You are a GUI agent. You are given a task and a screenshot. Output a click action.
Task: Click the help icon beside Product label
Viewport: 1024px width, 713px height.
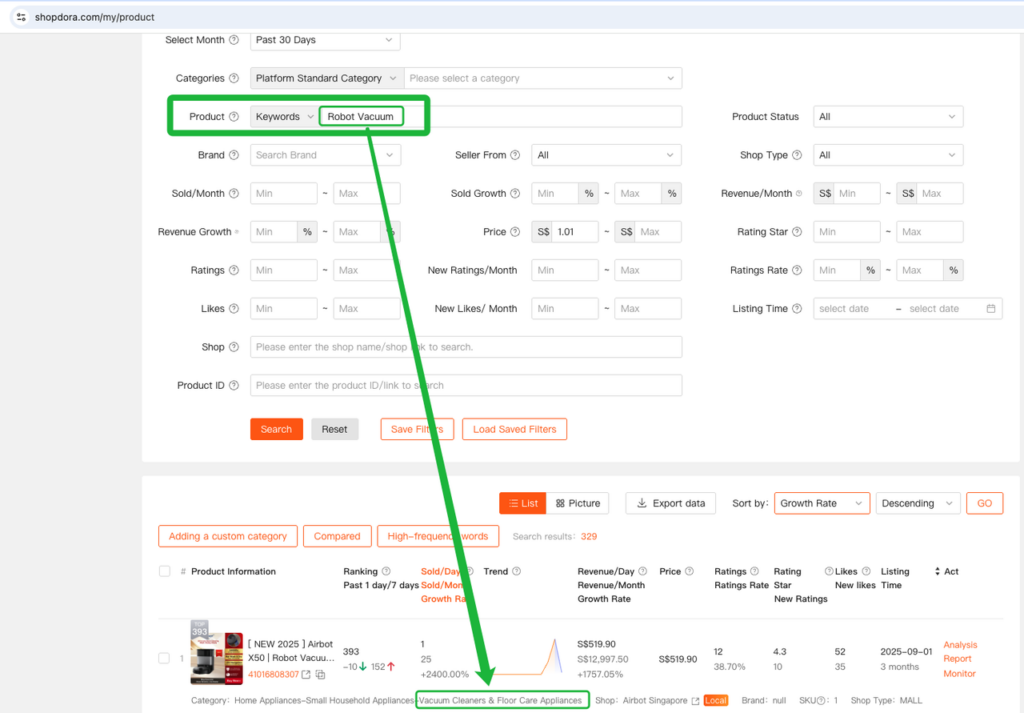(x=234, y=117)
